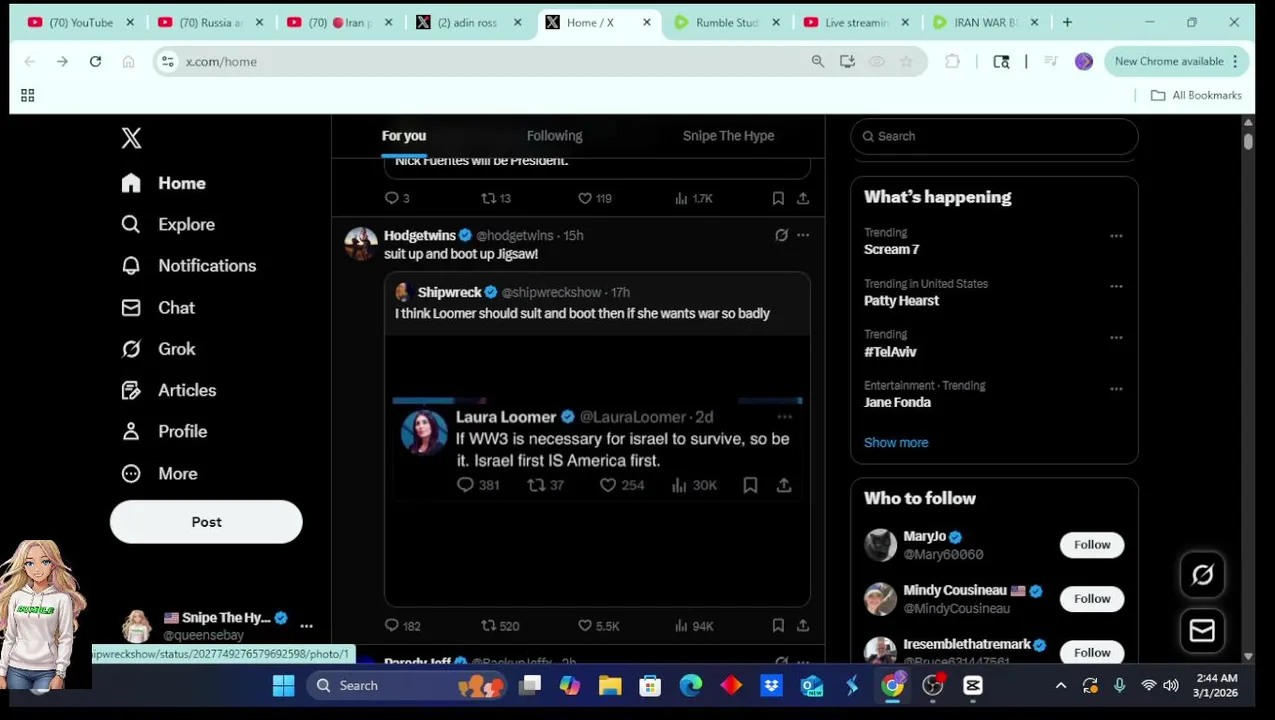The width and height of the screenshot is (1275, 720).
Task: Open more options for Patty Hearst trend
Action: [x=1116, y=287]
